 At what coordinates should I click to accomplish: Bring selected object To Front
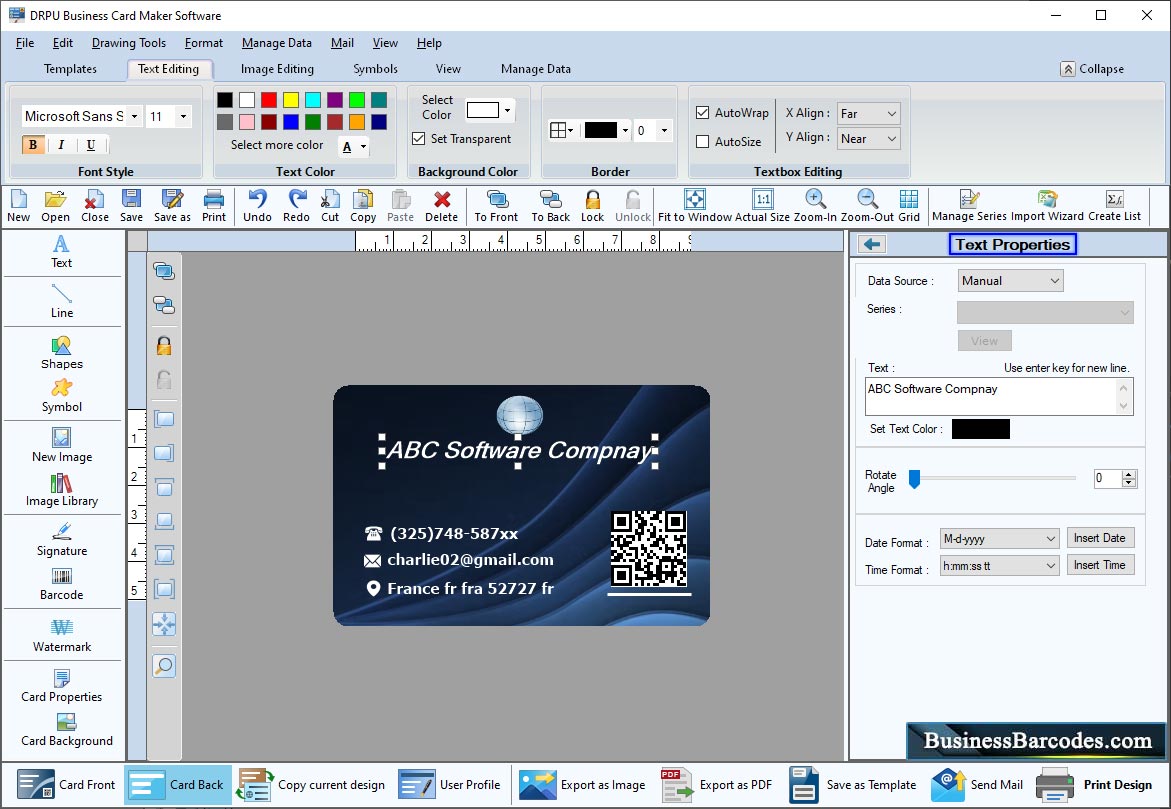click(496, 206)
